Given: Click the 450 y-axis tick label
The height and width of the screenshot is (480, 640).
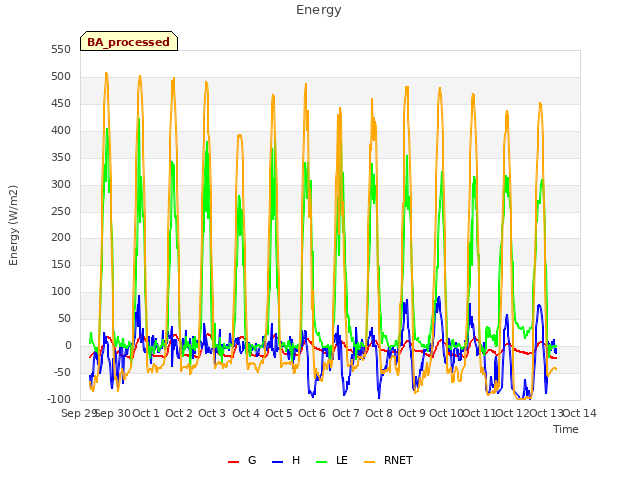Looking at the screenshot, I should click(61, 103).
